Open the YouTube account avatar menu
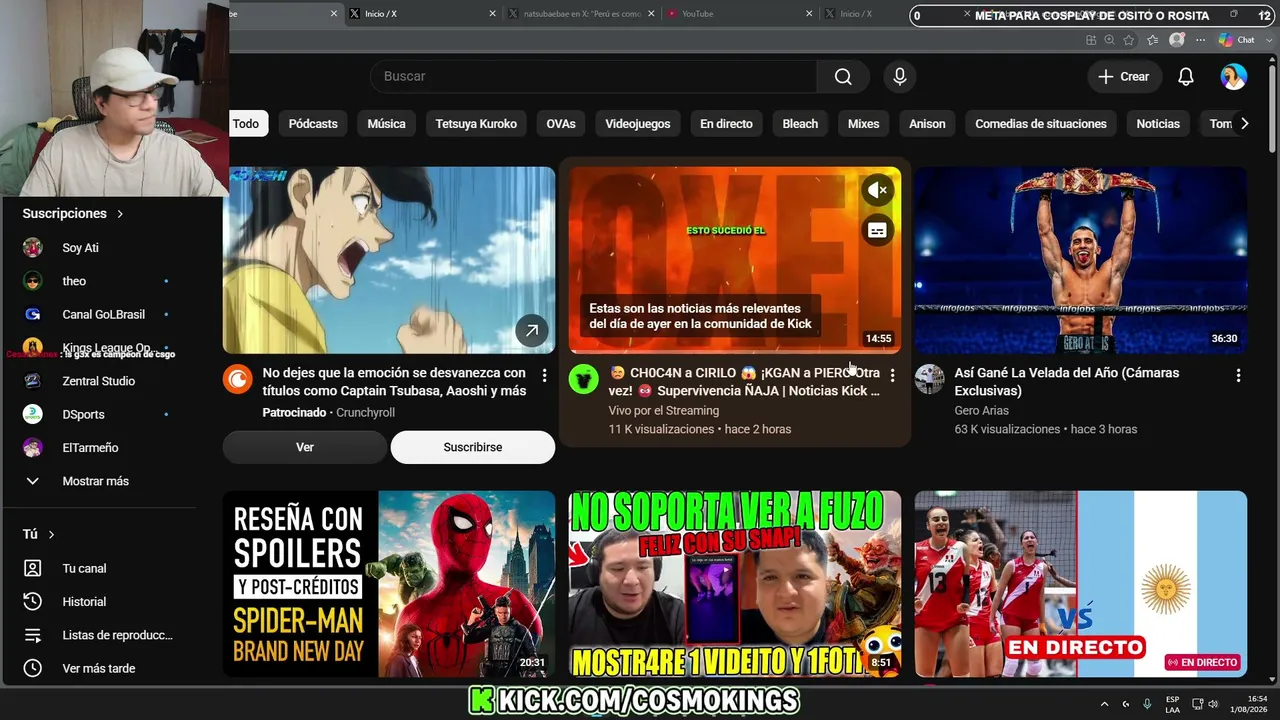The height and width of the screenshot is (720, 1280). [x=1234, y=77]
